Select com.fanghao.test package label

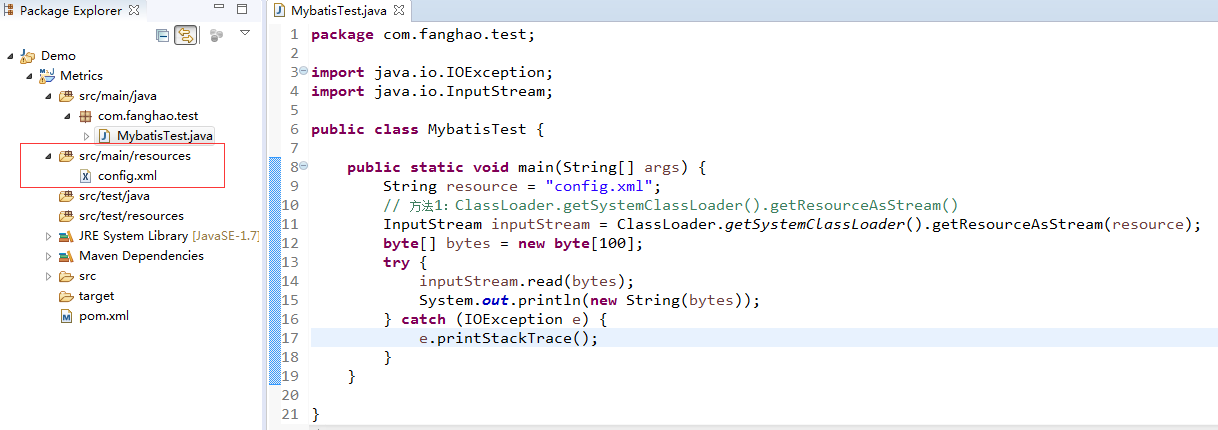point(148,116)
